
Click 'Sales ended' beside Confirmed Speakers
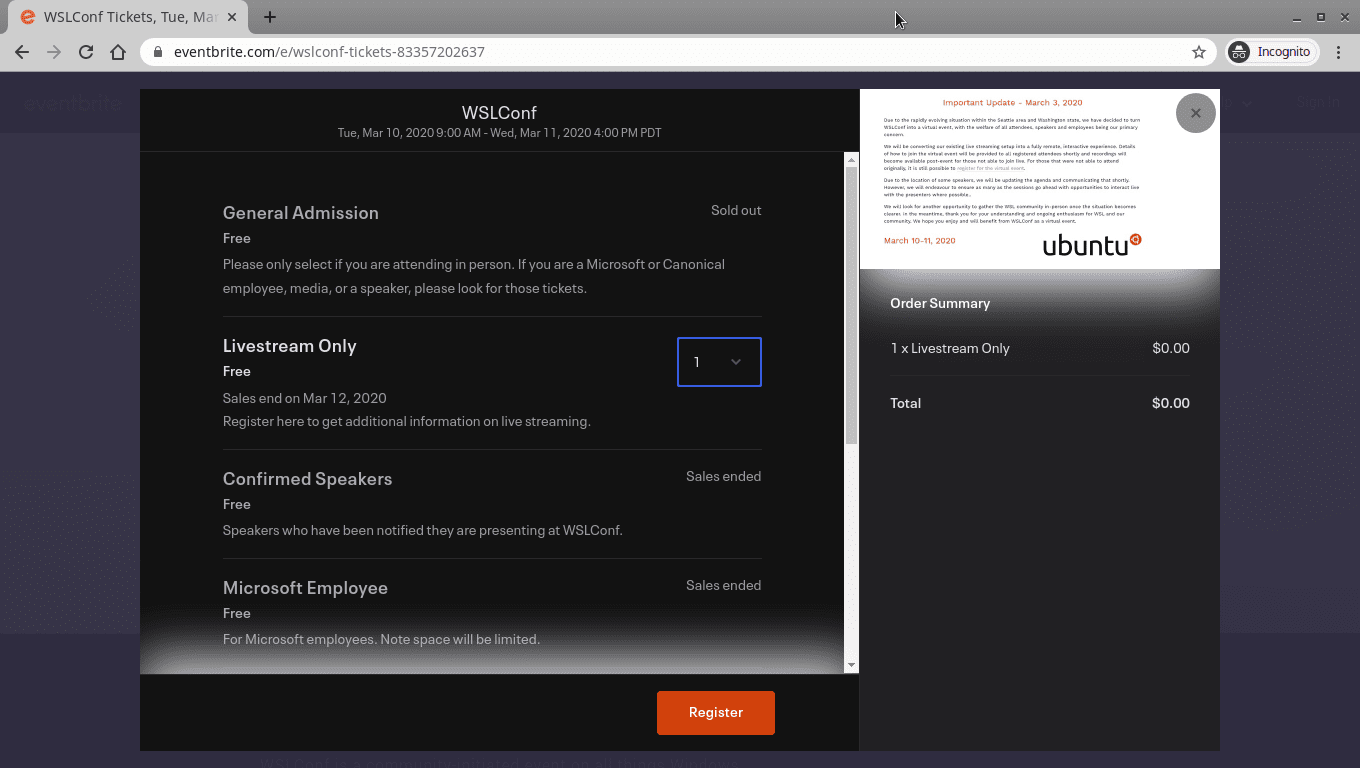(x=724, y=476)
